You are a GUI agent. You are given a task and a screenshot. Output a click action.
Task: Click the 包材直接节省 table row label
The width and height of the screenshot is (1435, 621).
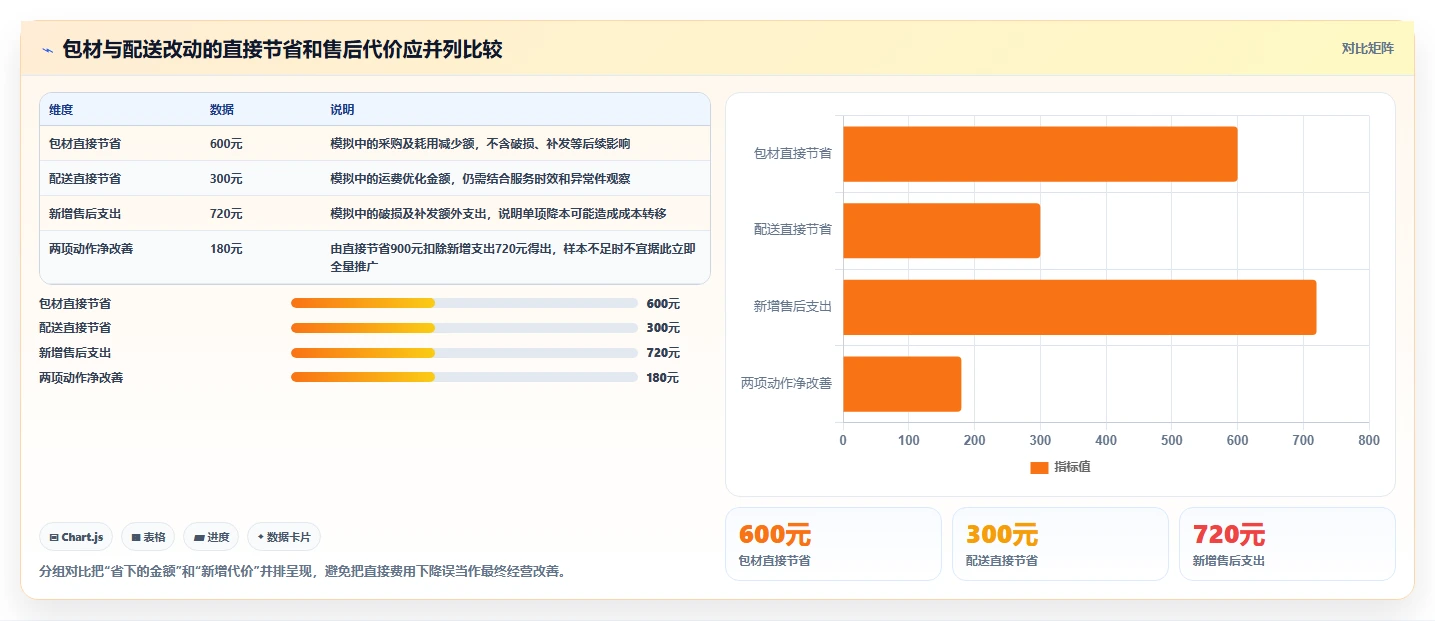coord(85,144)
